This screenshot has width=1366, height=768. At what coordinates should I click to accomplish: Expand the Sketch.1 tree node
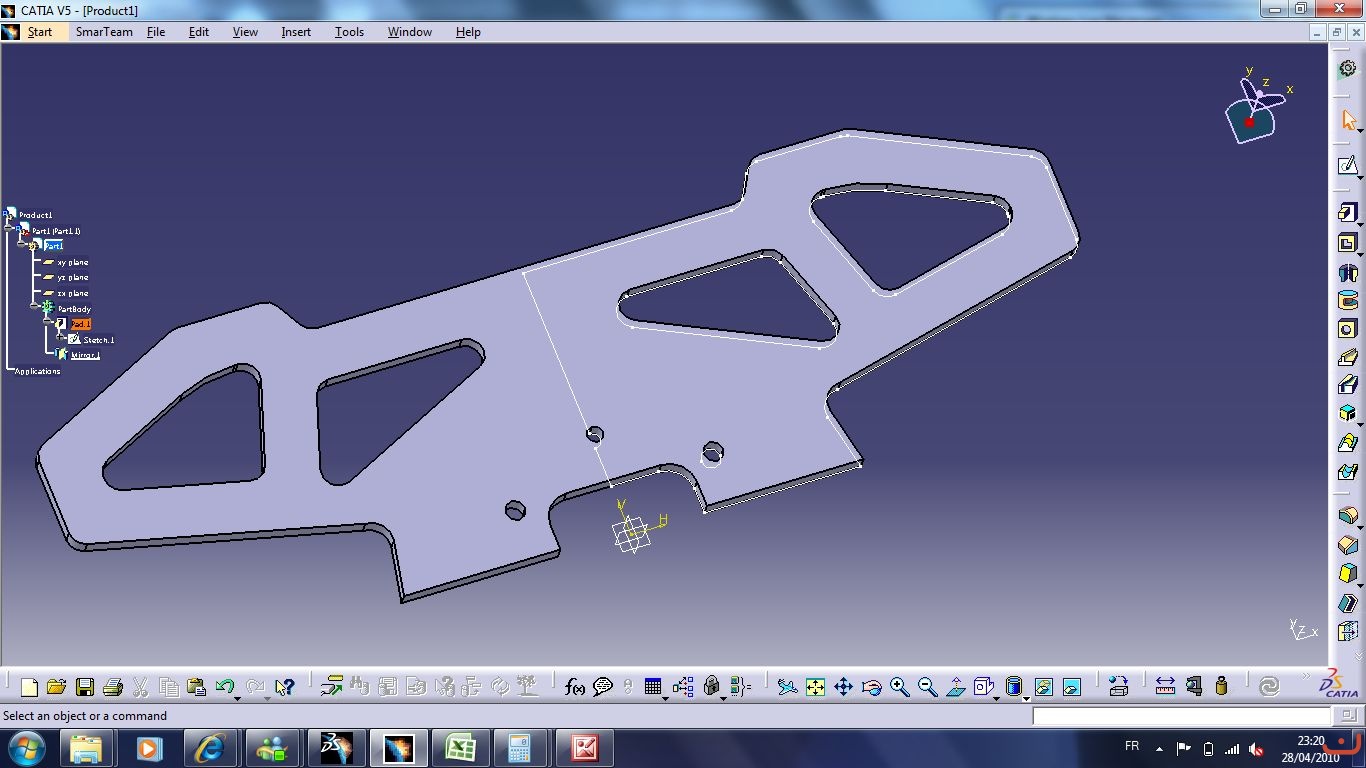pos(60,339)
